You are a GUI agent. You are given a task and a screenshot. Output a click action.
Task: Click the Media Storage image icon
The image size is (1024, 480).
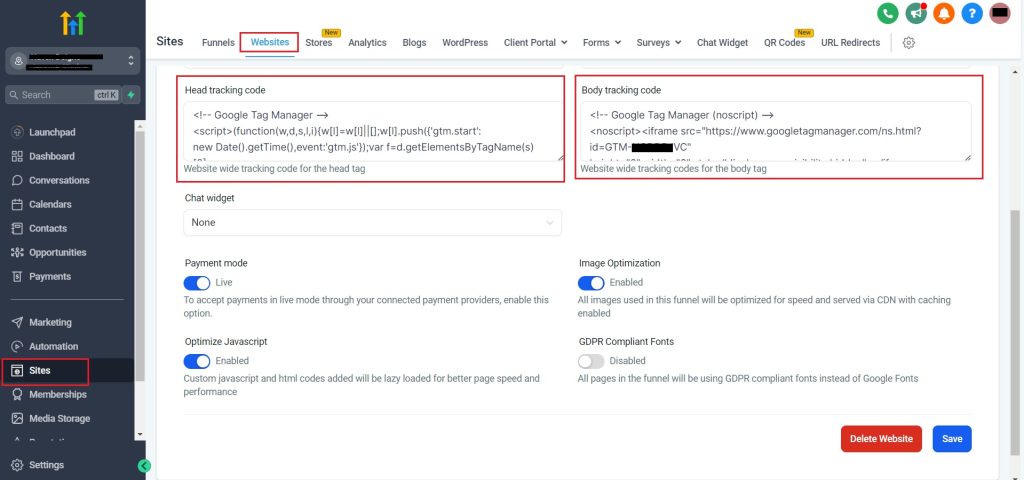click(x=18, y=419)
